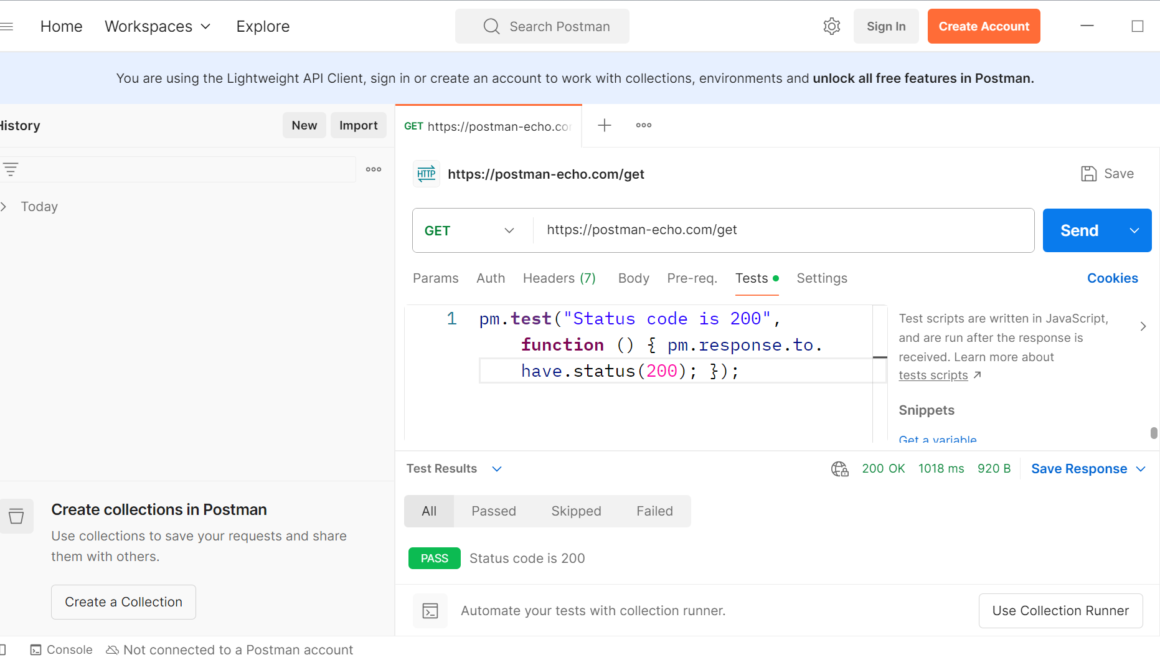Expand Test Results dropdown

[x=497, y=469]
